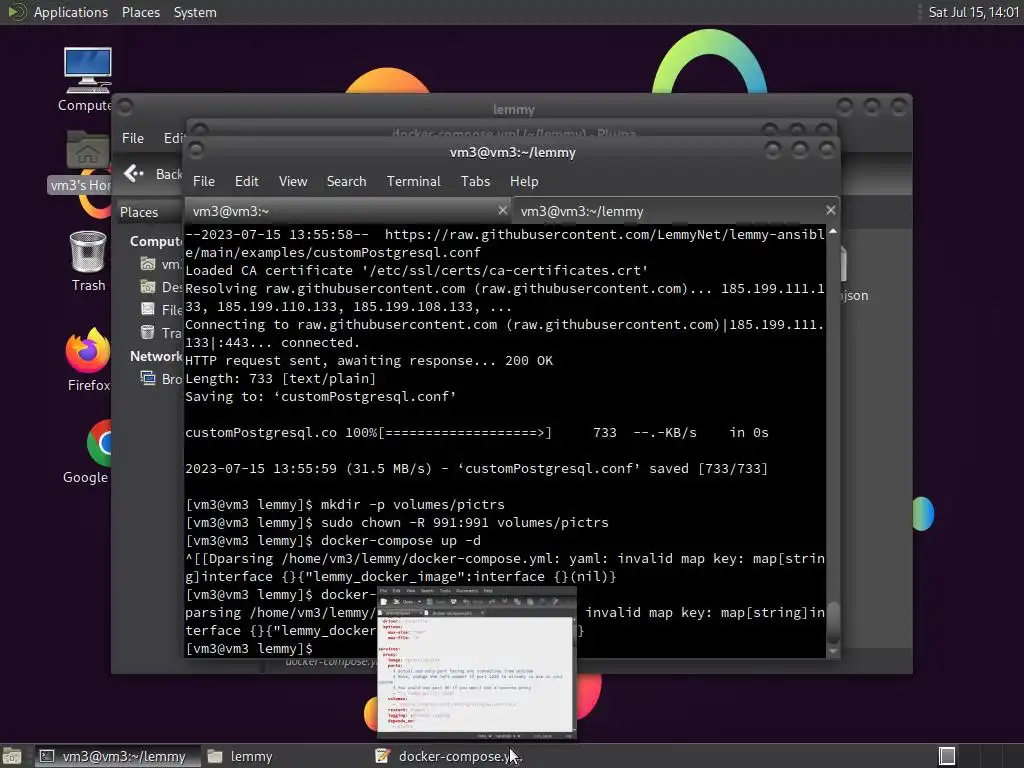Launch Firefox from the desktop
Viewport: 1024px width, 768px height.
[88, 359]
